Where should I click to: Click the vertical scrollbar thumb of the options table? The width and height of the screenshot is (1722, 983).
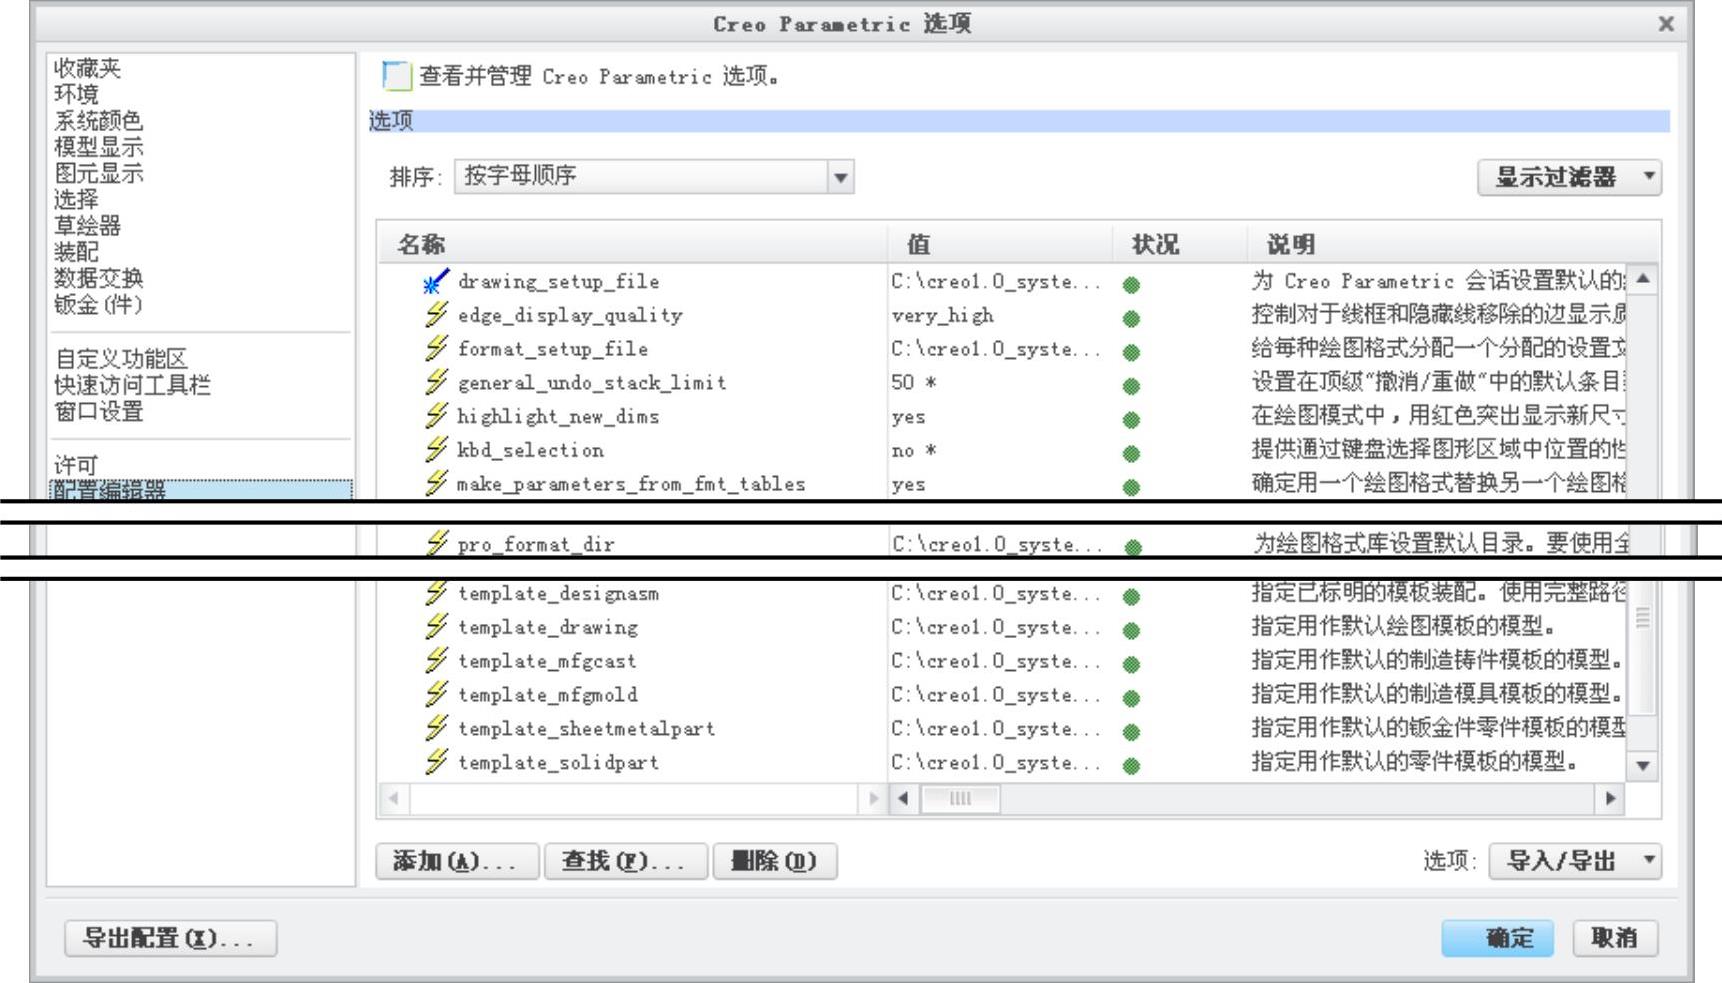(x=1643, y=649)
